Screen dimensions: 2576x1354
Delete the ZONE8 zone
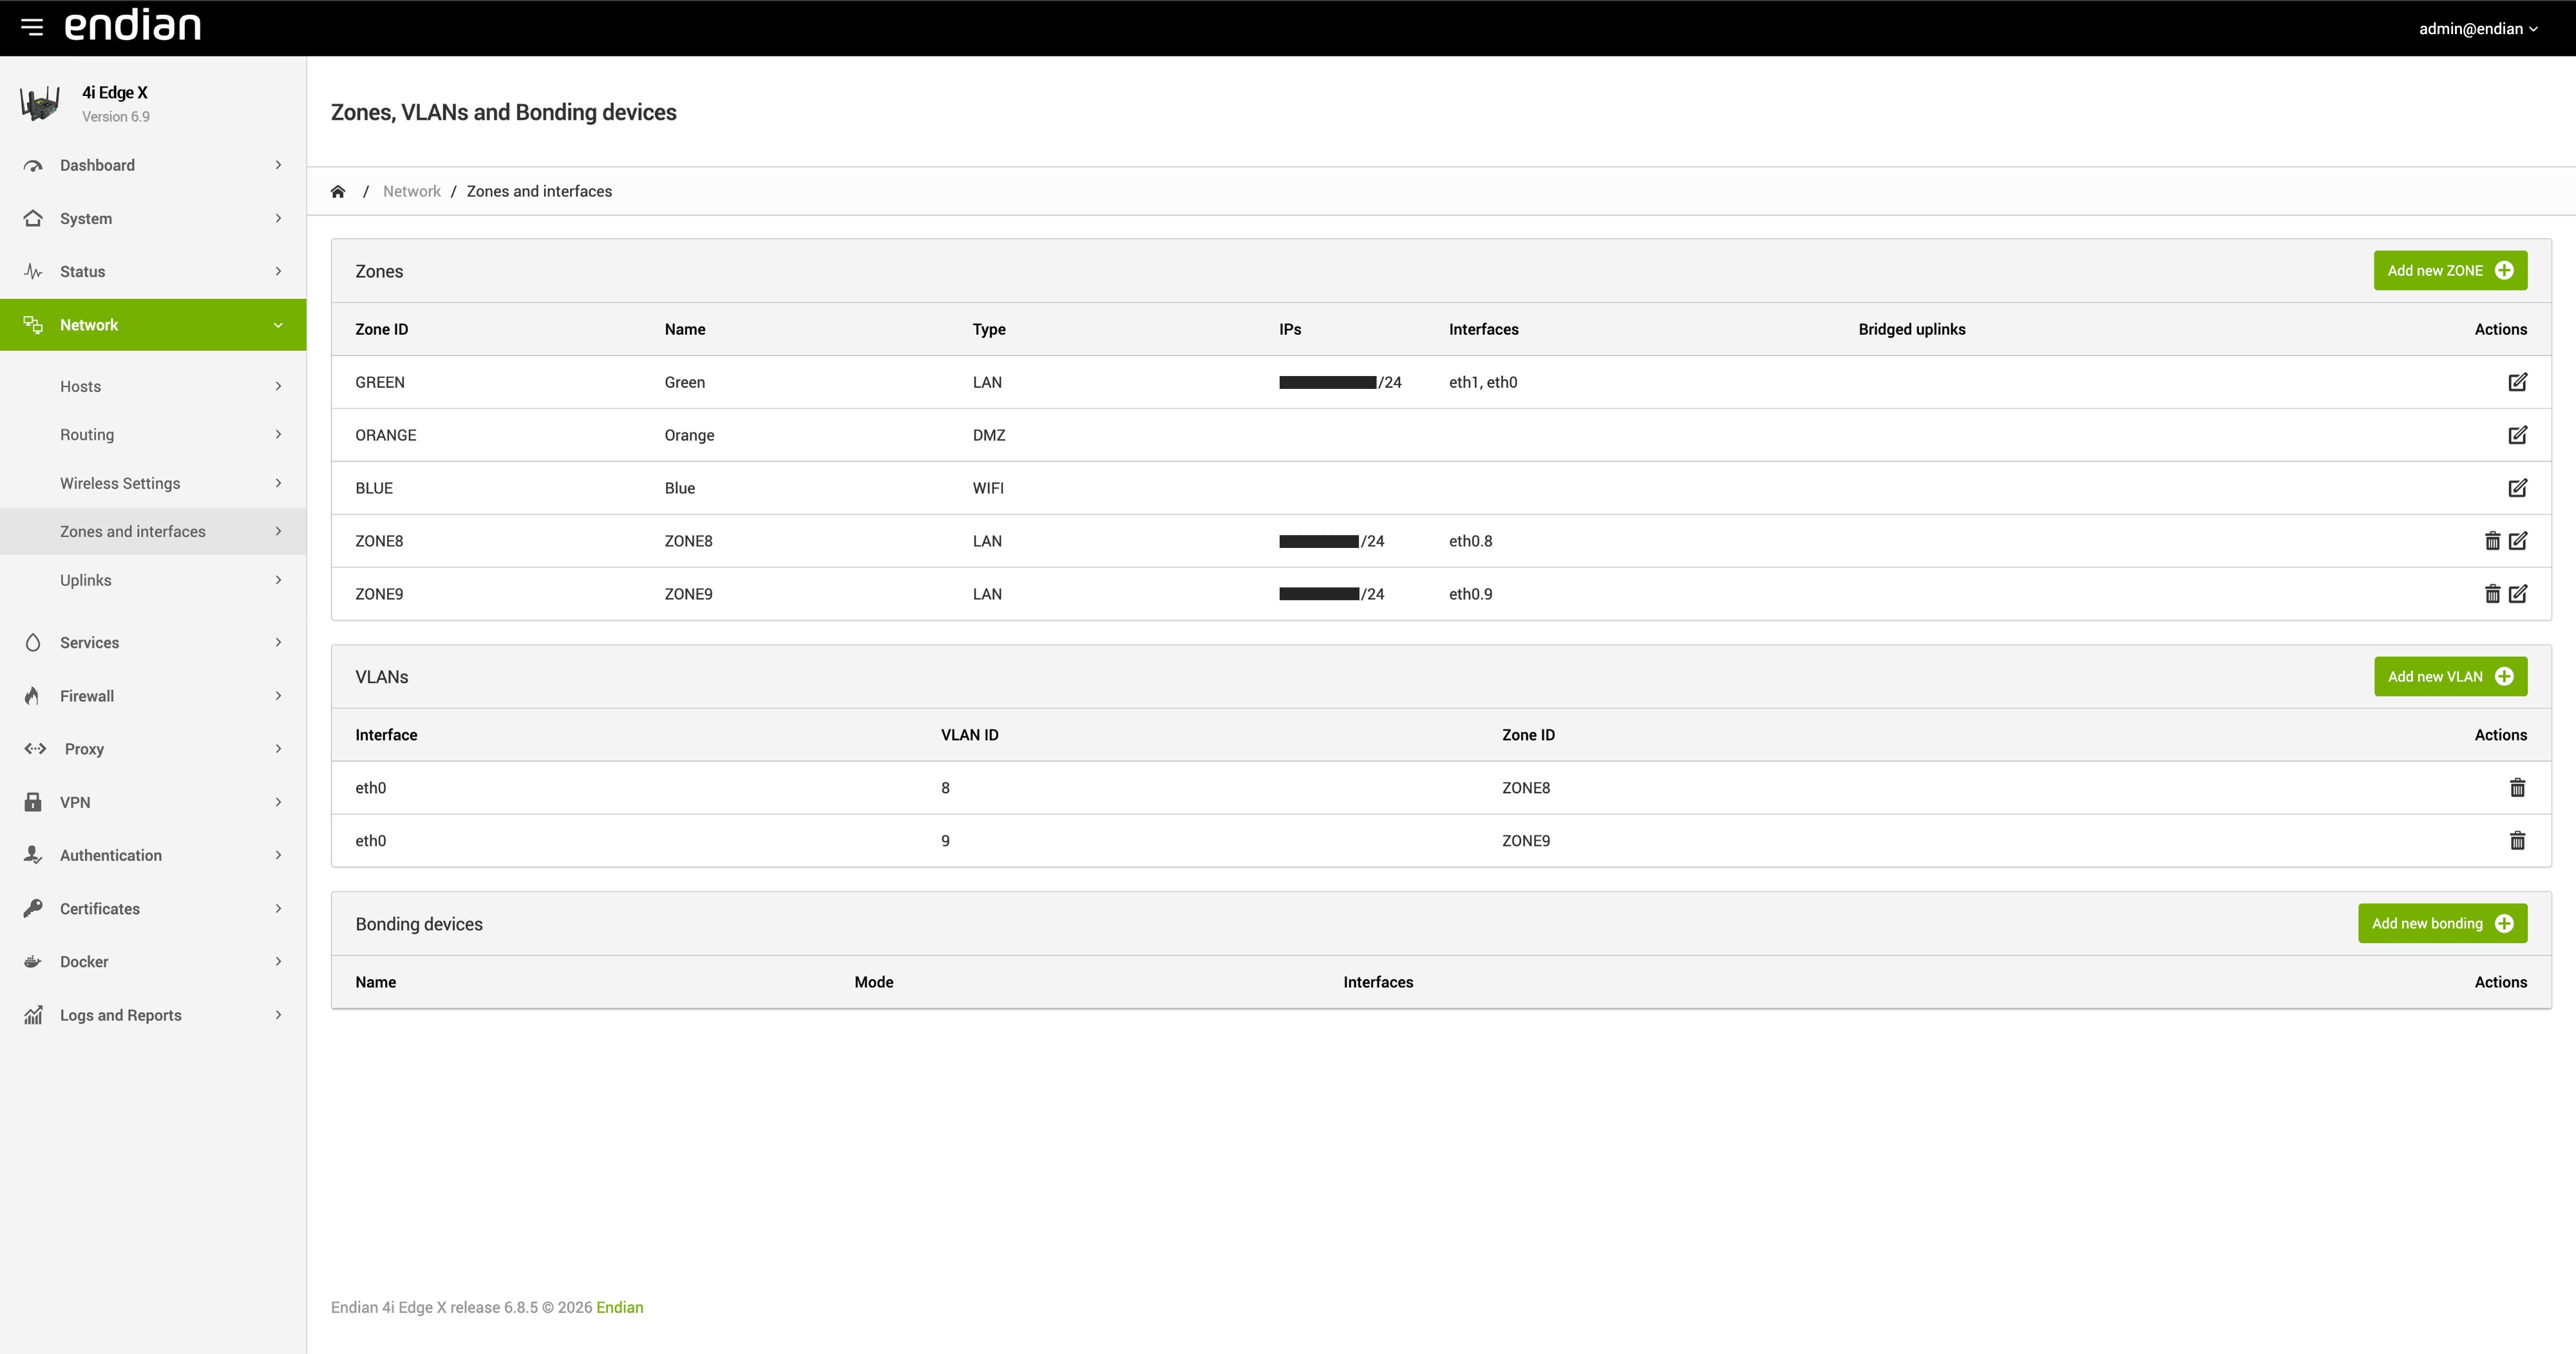[2492, 541]
